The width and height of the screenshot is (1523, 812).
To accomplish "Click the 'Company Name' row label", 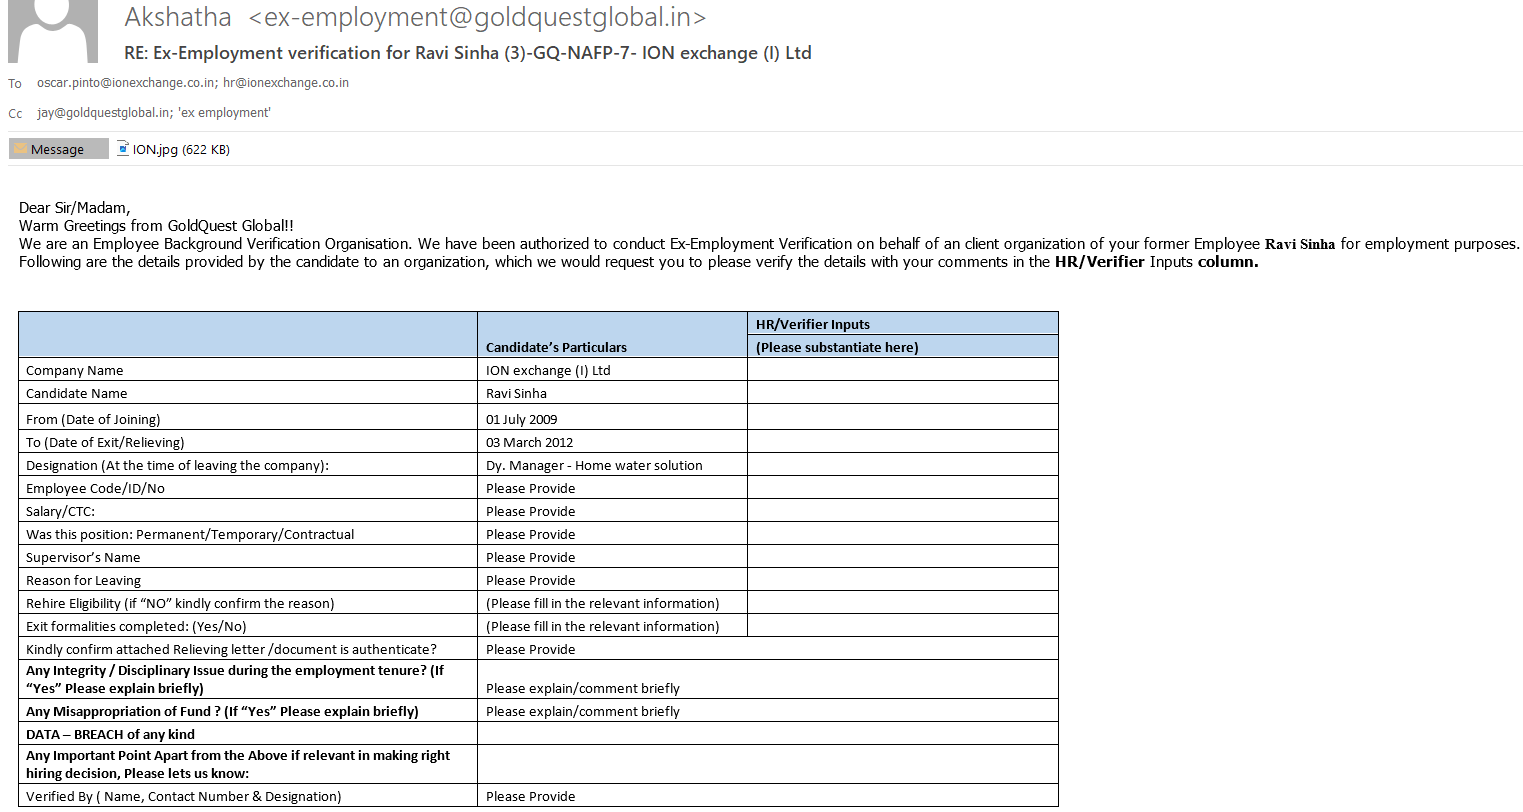I will (75, 370).
